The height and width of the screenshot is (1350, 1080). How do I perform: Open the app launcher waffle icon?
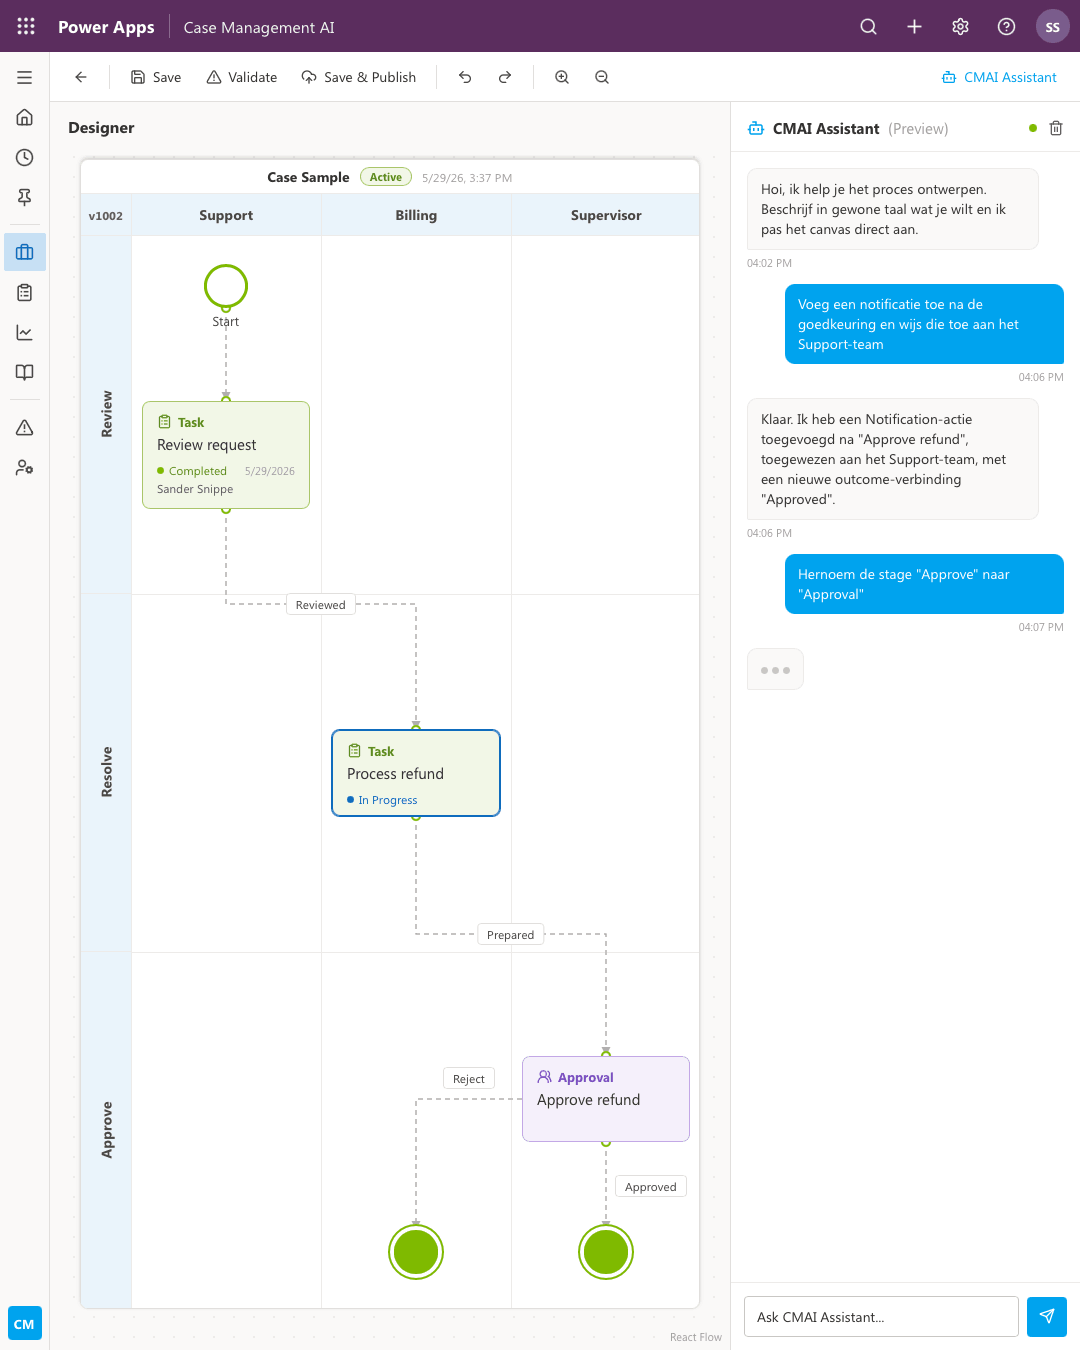pyautogui.click(x=26, y=27)
